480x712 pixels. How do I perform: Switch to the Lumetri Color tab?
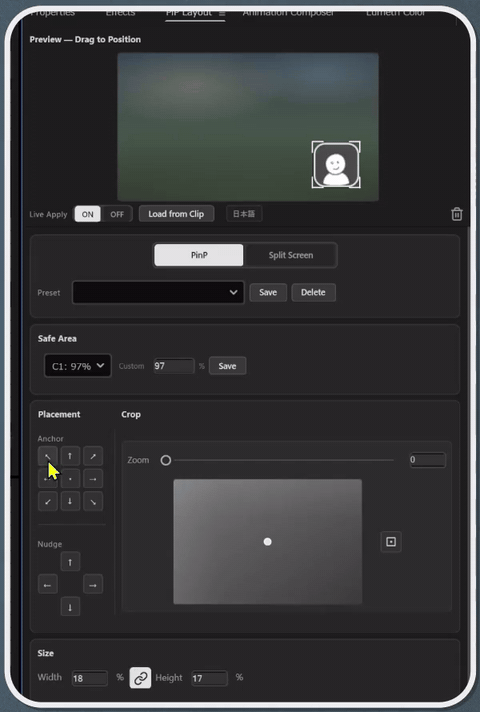coord(396,13)
